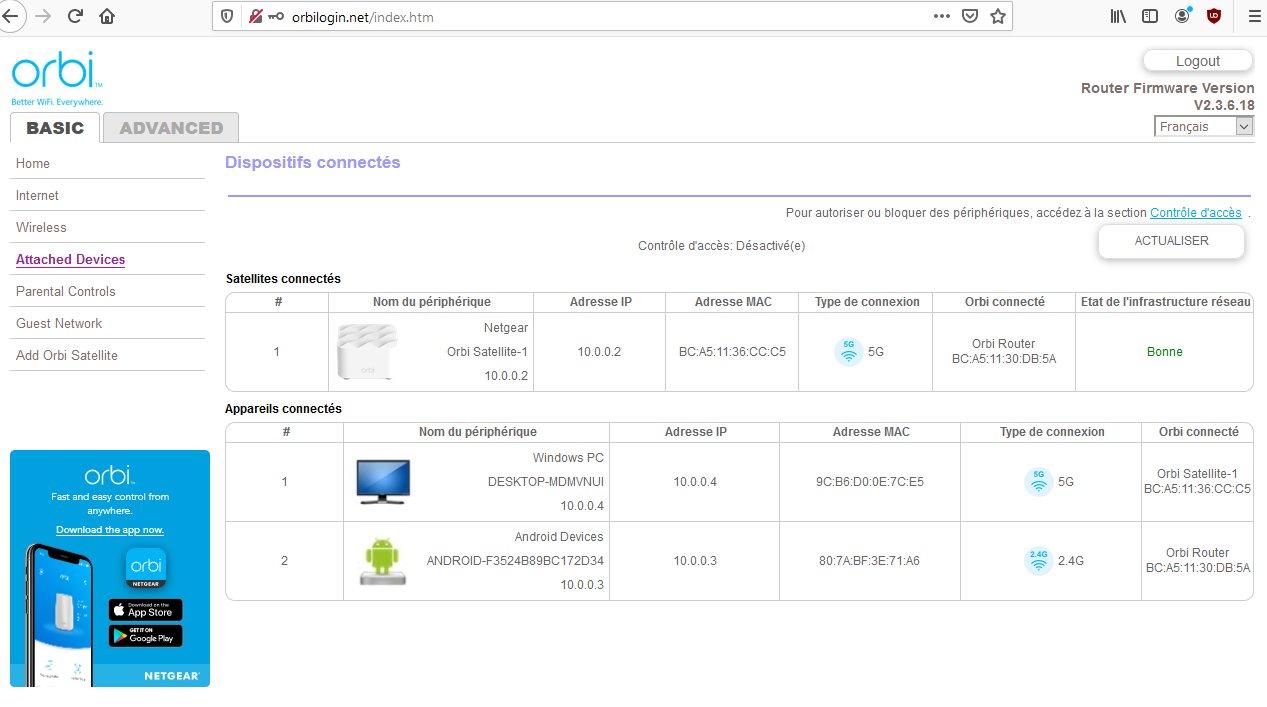Follow the Contrôle d'accès link
The image size is (1267, 707).
click(x=1195, y=213)
